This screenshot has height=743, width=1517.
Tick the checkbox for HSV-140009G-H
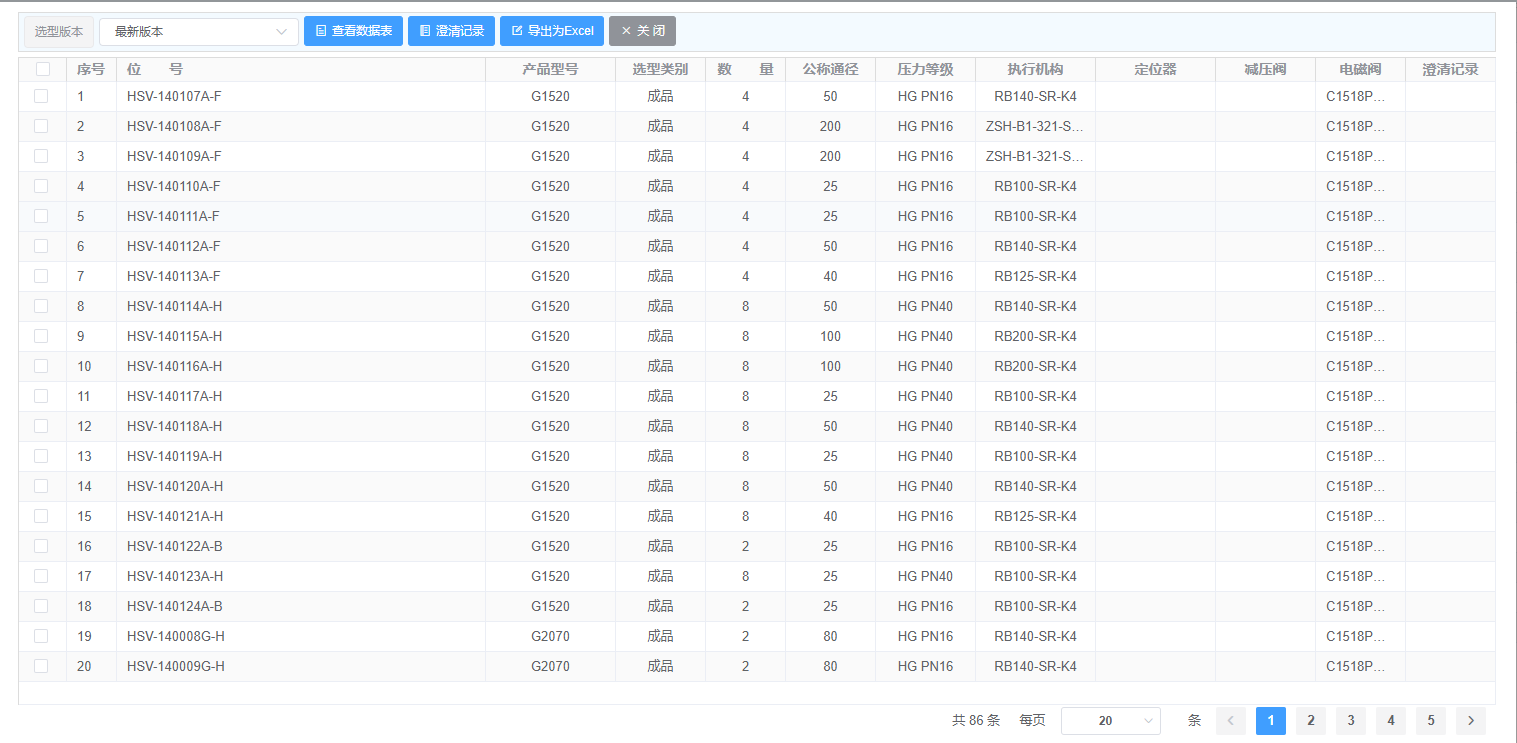pos(41,666)
